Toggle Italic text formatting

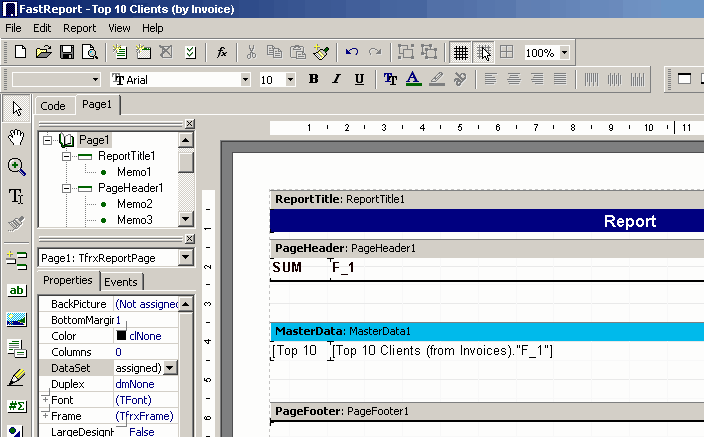336,79
